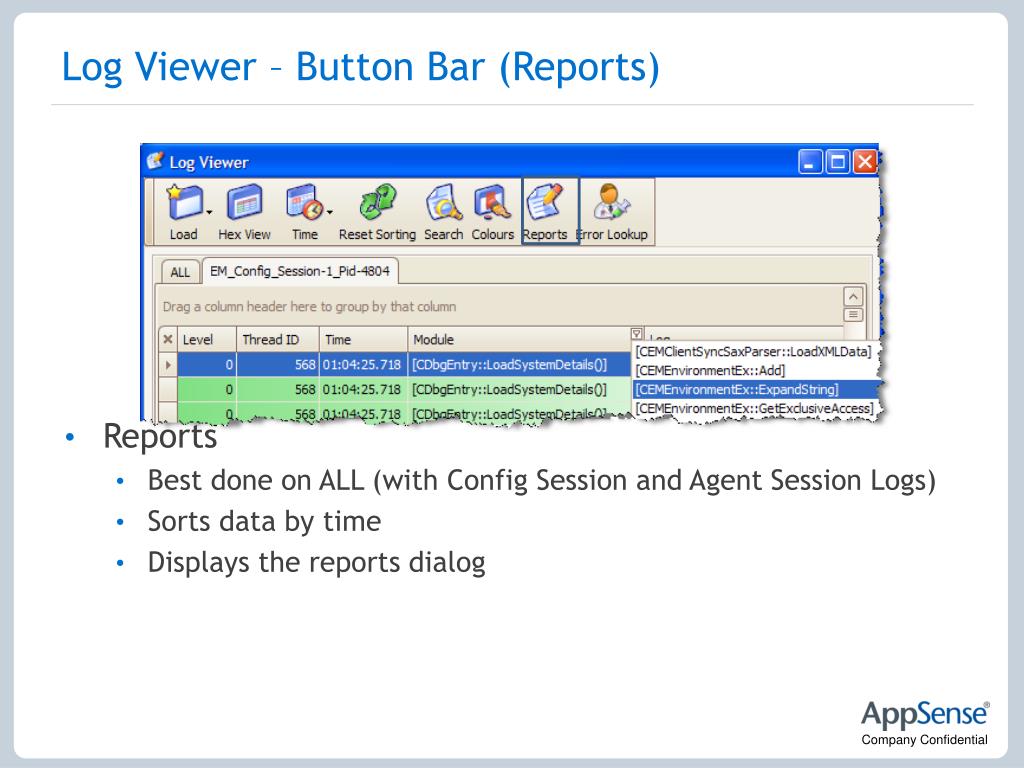Sort by the Thread ID column header
This screenshot has height=768, width=1024.
point(278,340)
